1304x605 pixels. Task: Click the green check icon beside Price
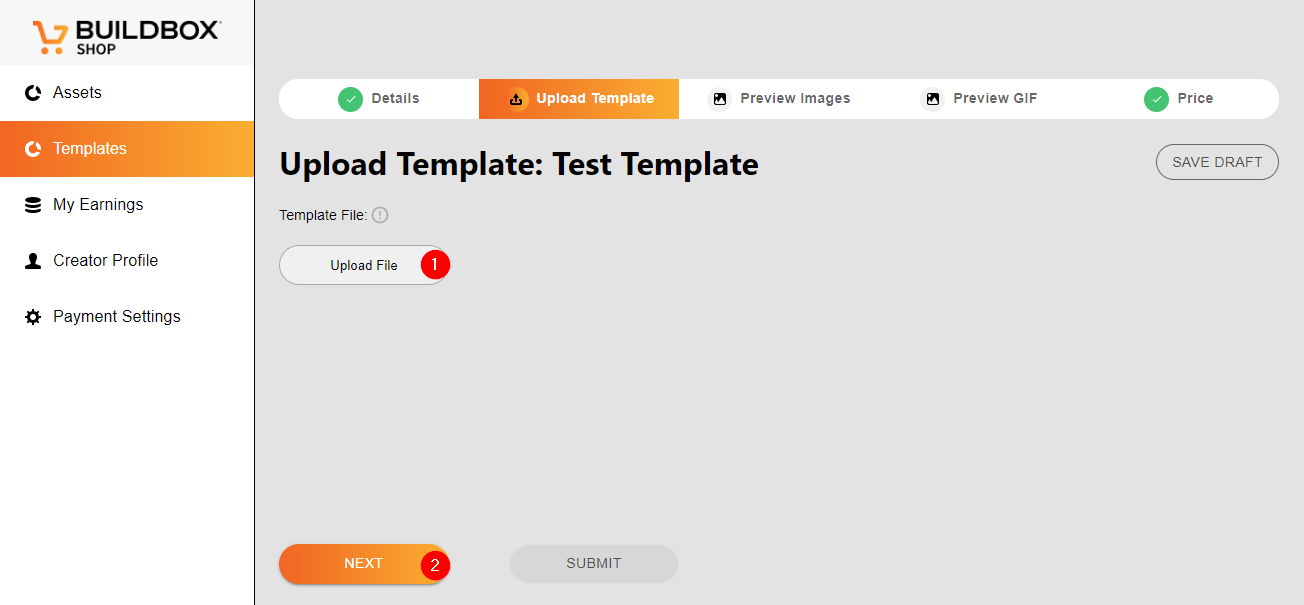(1157, 99)
